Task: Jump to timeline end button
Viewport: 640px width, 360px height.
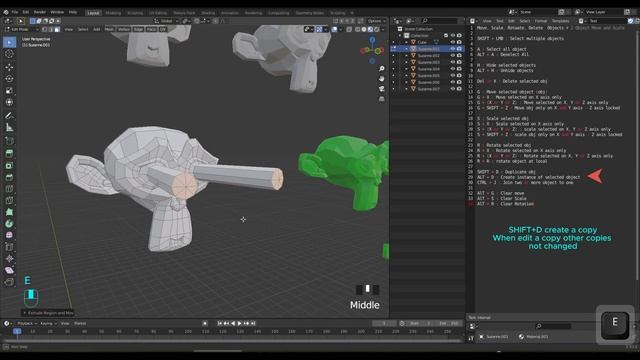Action: click(253, 323)
